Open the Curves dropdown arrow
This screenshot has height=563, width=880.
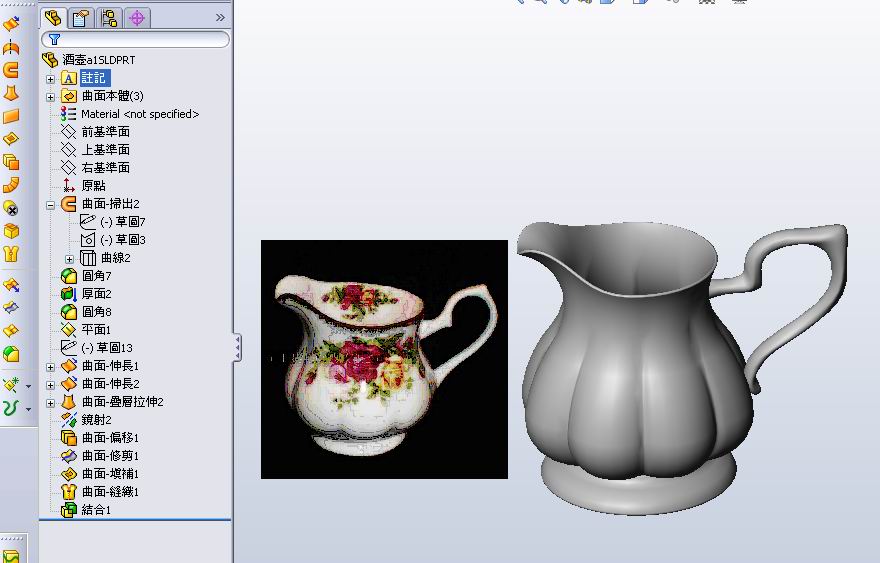tap(28, 409)
